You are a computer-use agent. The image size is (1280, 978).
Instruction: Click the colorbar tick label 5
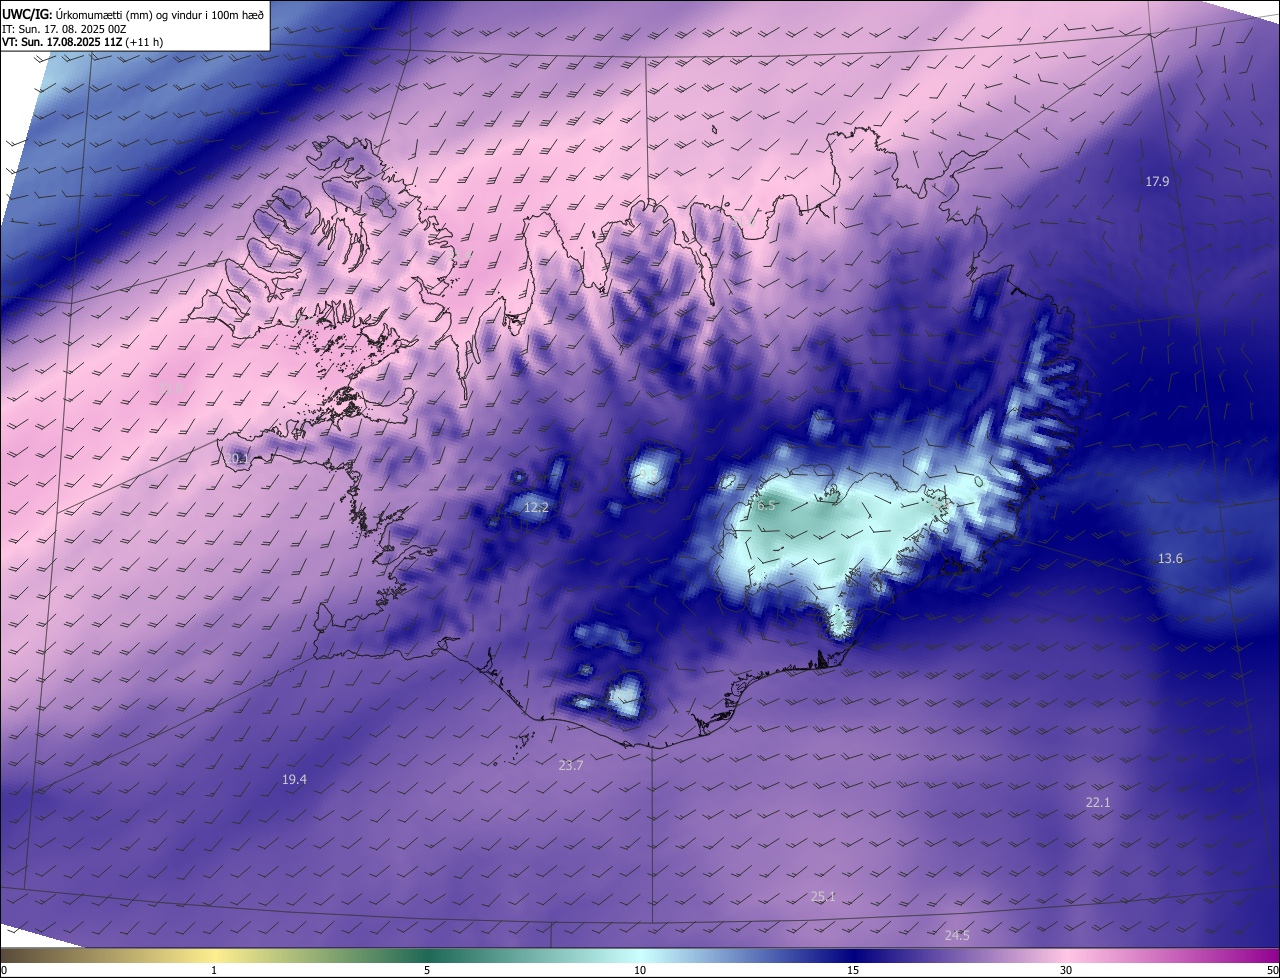point(427,970)
